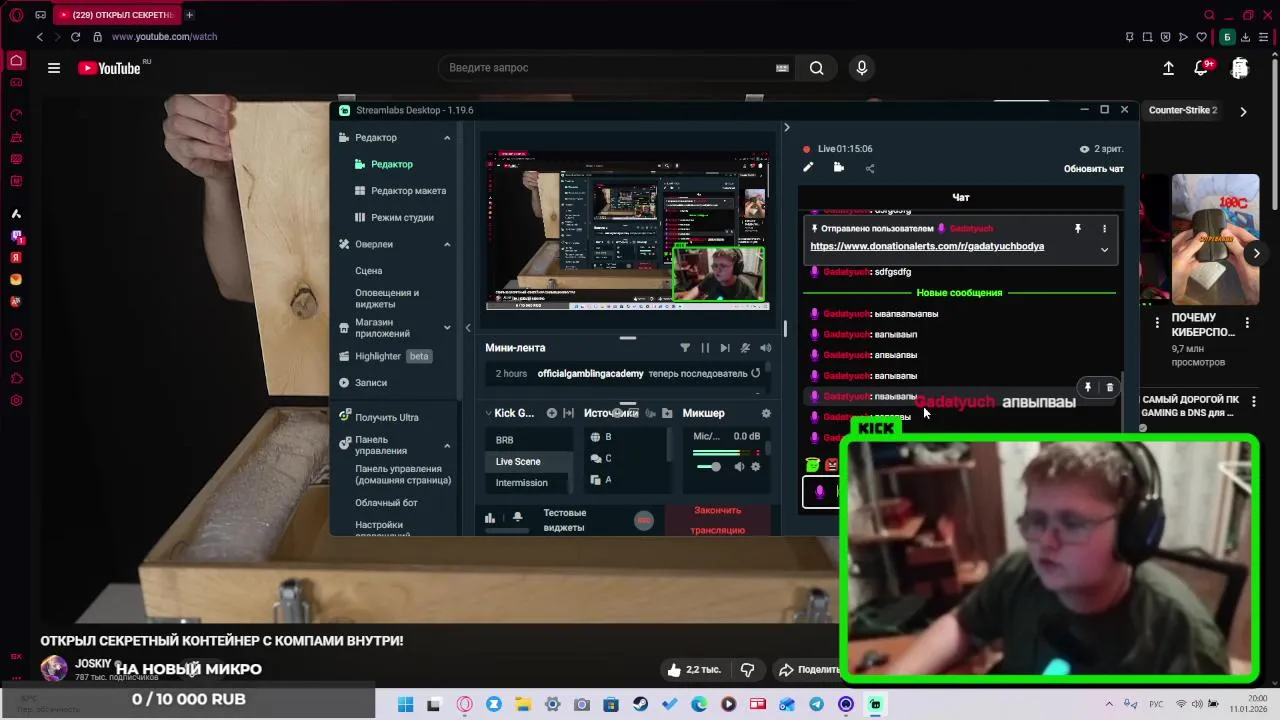Viewport: 1280px width, 720px height.
Task: Click the red REC record button
Action: pos(644,520)
